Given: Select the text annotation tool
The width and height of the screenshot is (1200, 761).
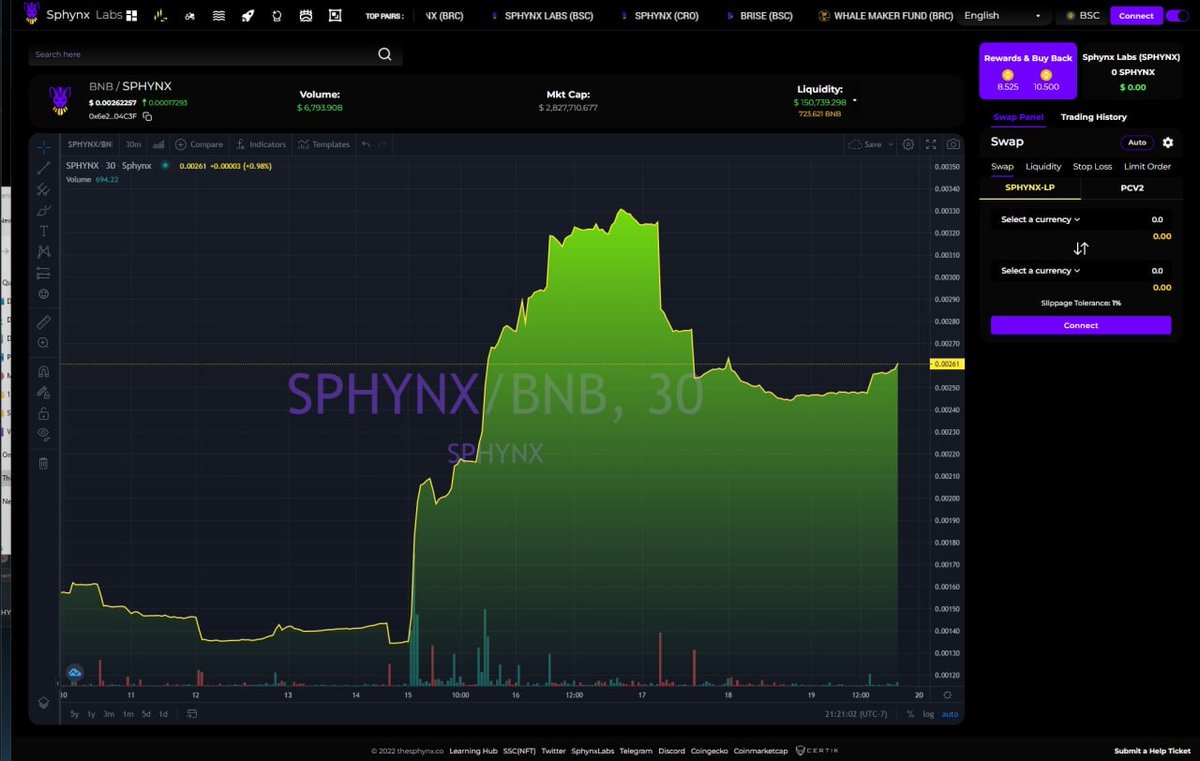Looking at the screenshot, I should 43,231.
